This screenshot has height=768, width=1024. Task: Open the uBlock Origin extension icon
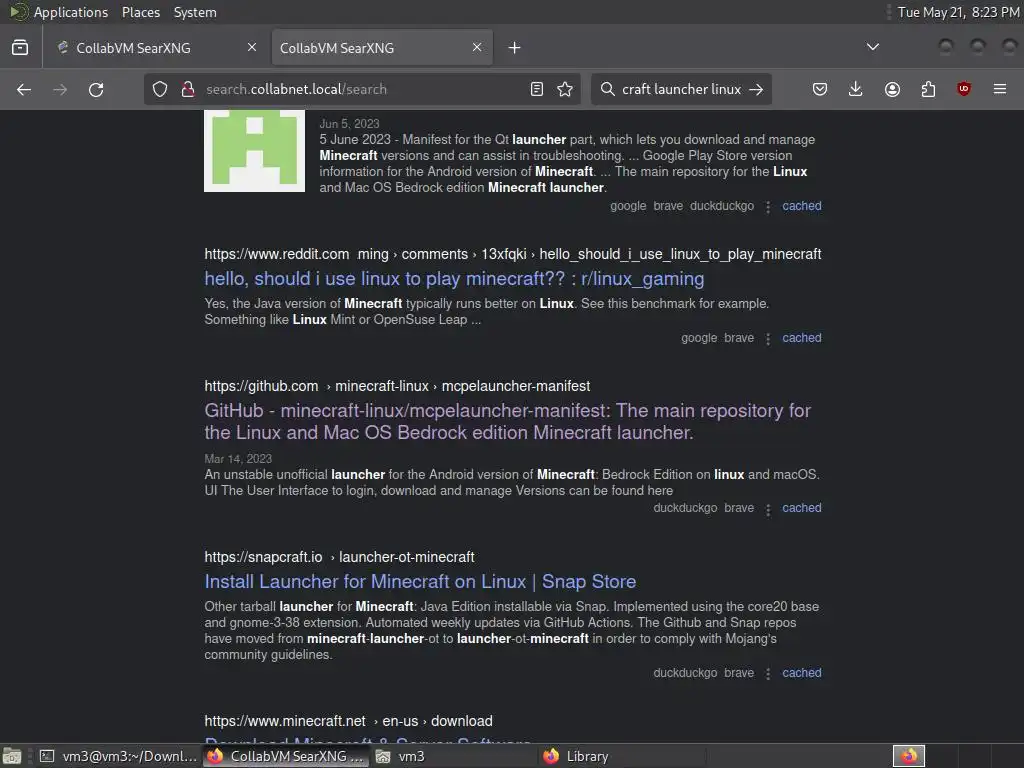[x=964, y=89]
